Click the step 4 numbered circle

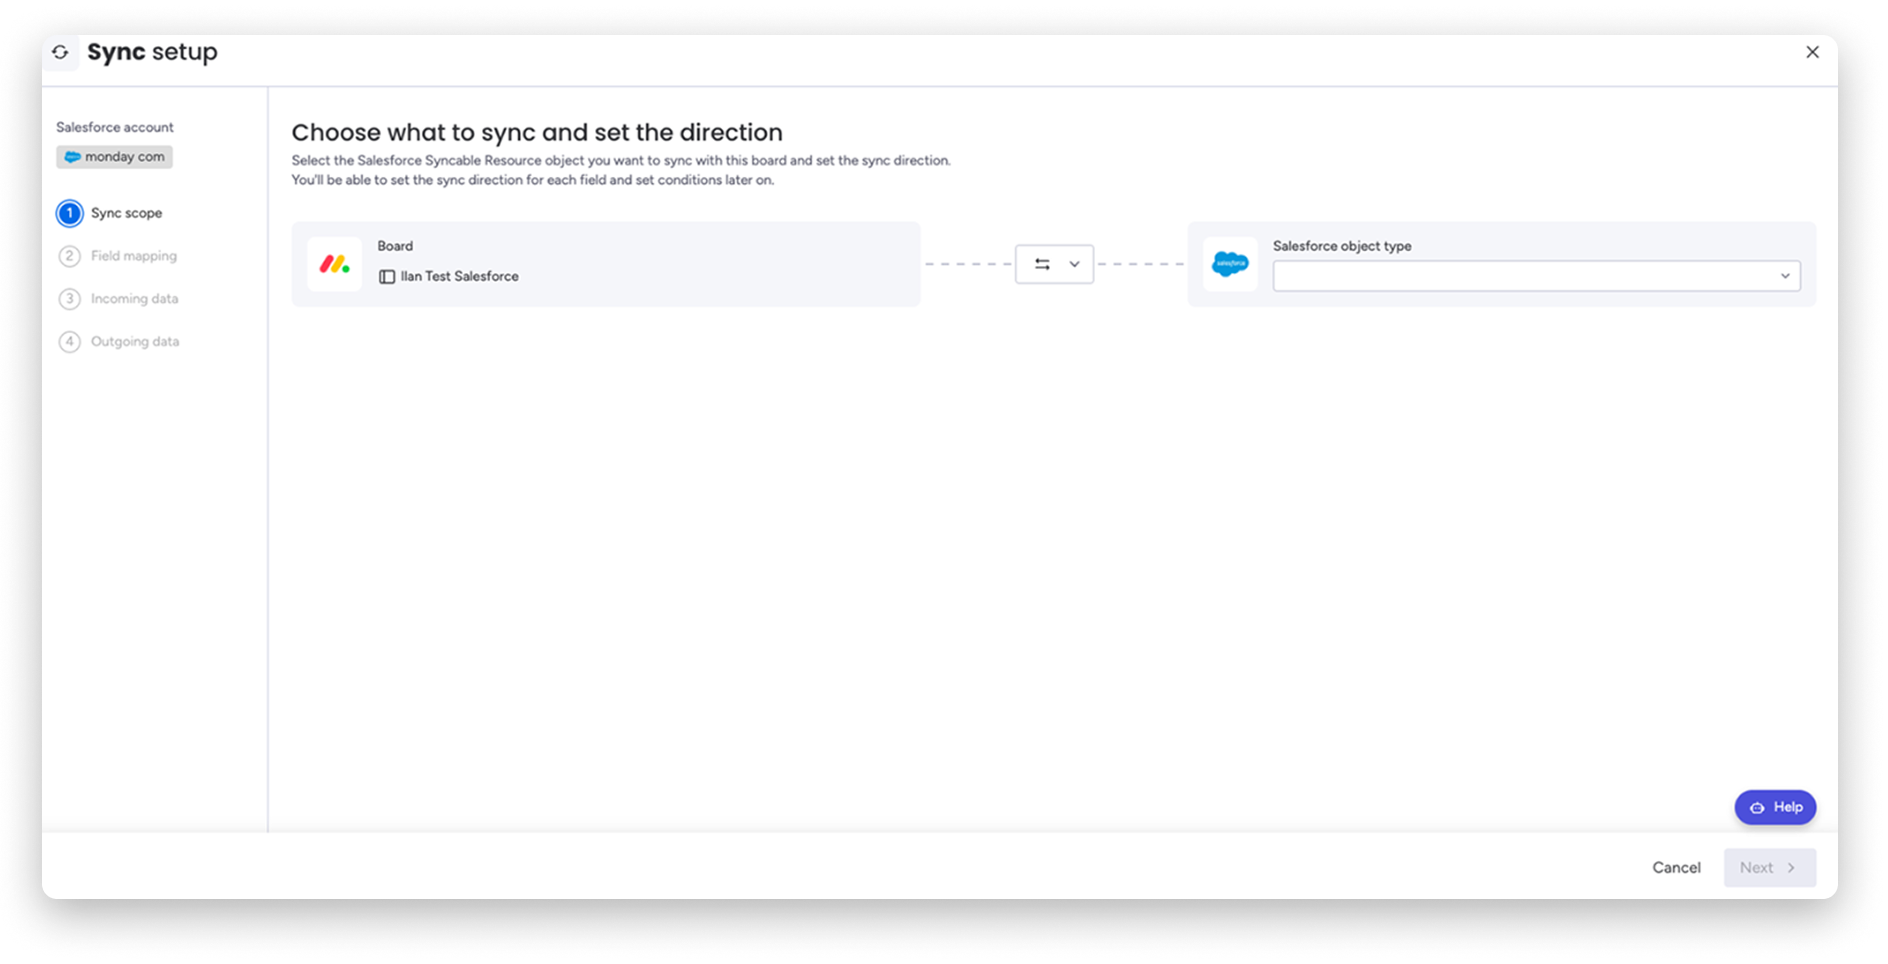click(x=70, y=342)
